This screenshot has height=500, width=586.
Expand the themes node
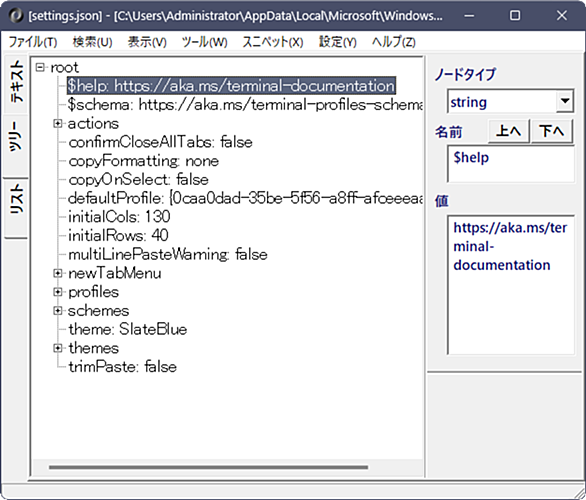pos(57,348)
